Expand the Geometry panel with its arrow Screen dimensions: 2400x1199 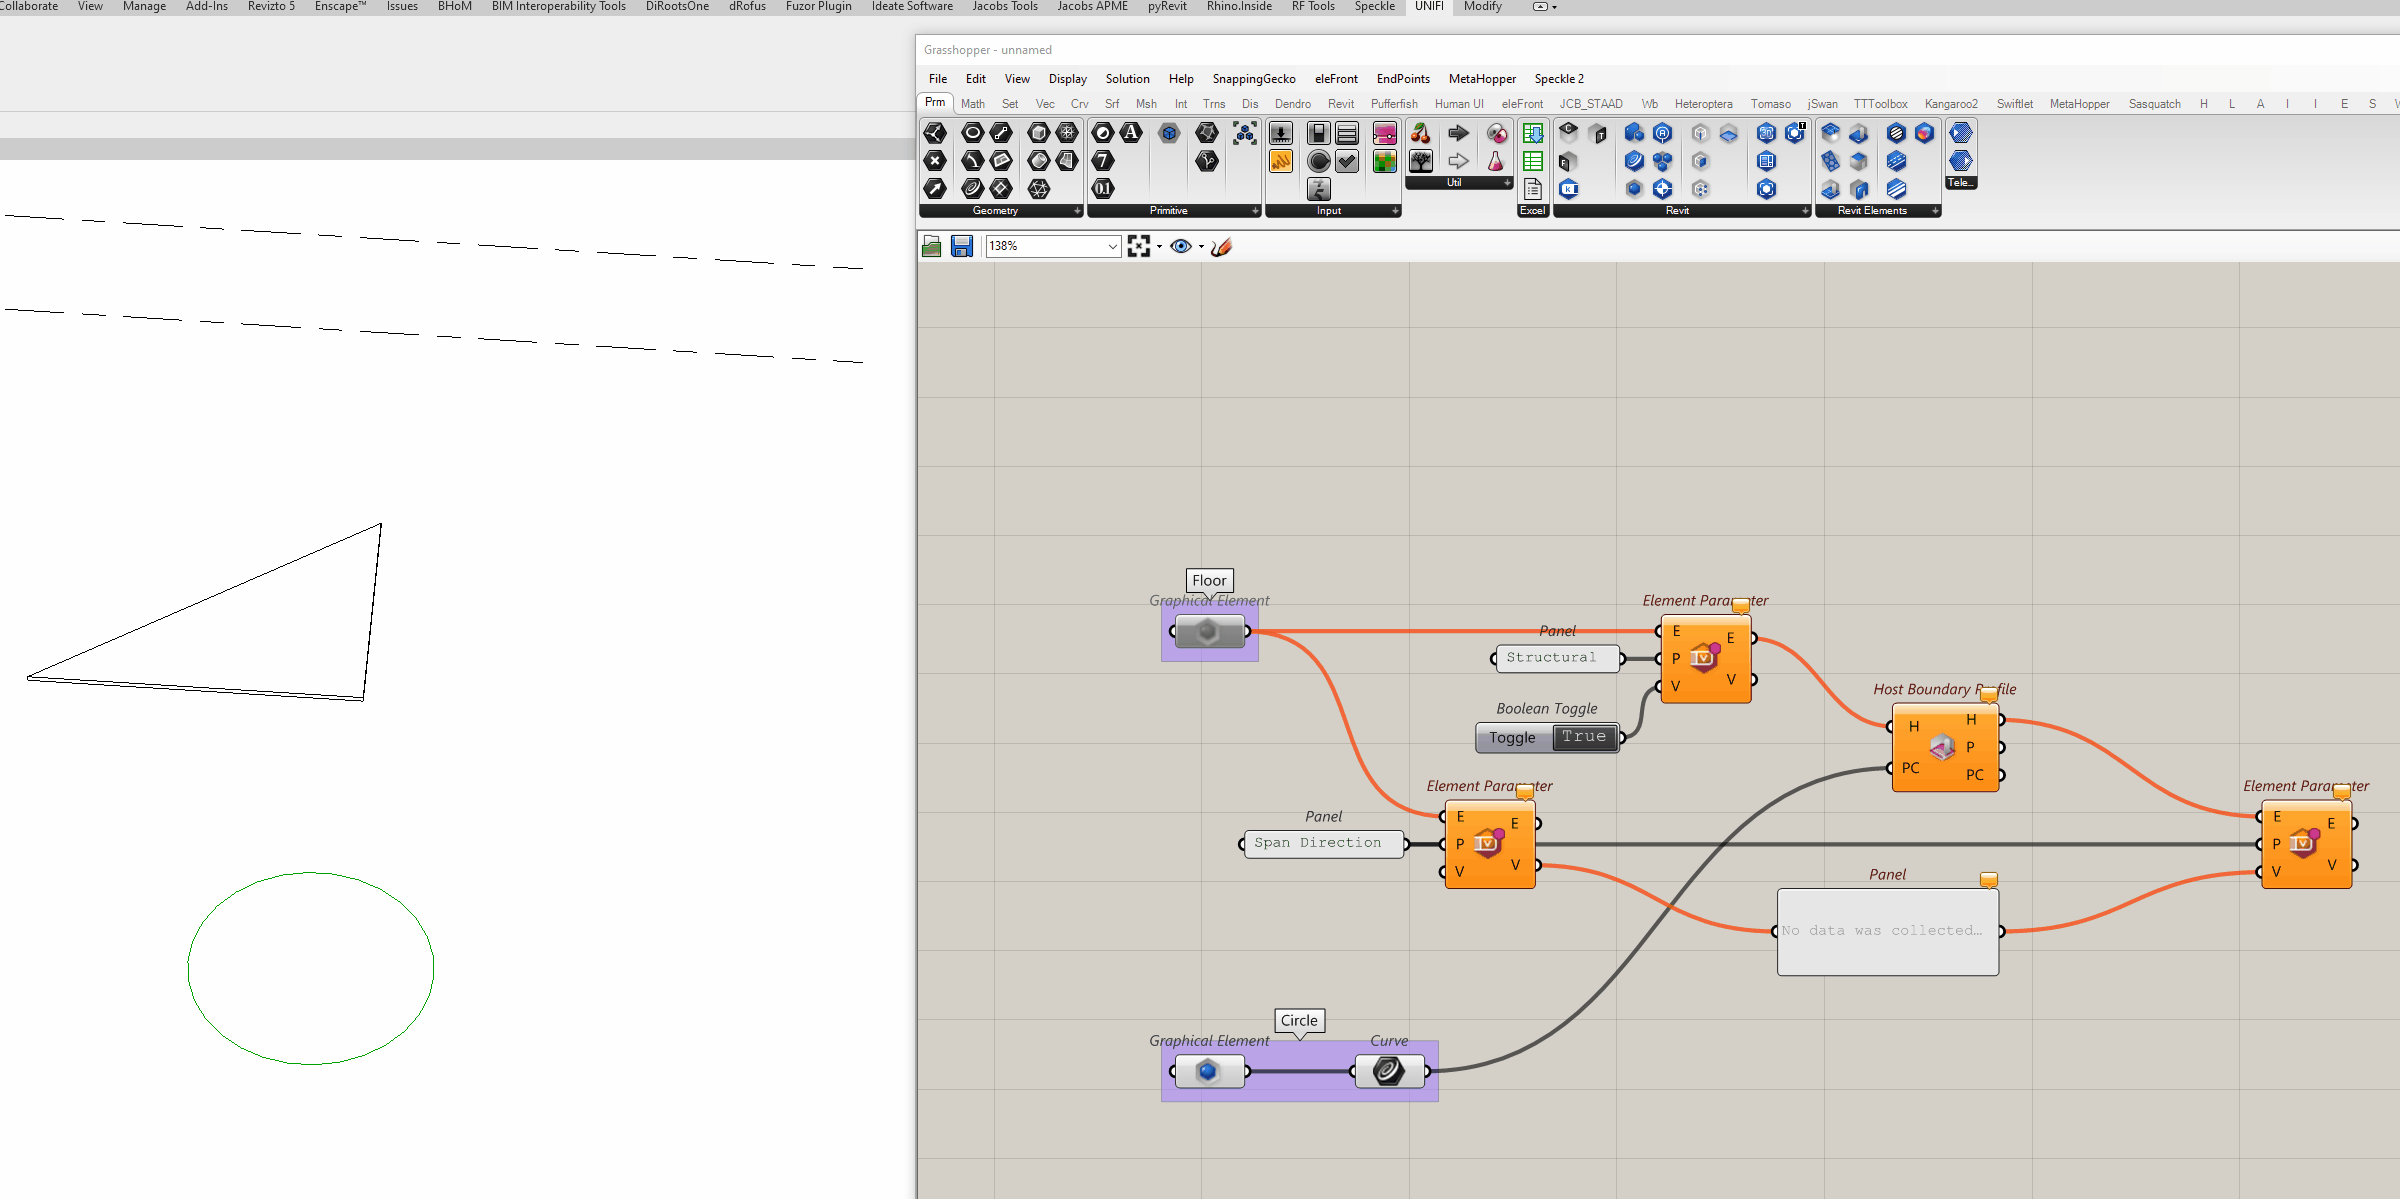tap(1077, 211)
